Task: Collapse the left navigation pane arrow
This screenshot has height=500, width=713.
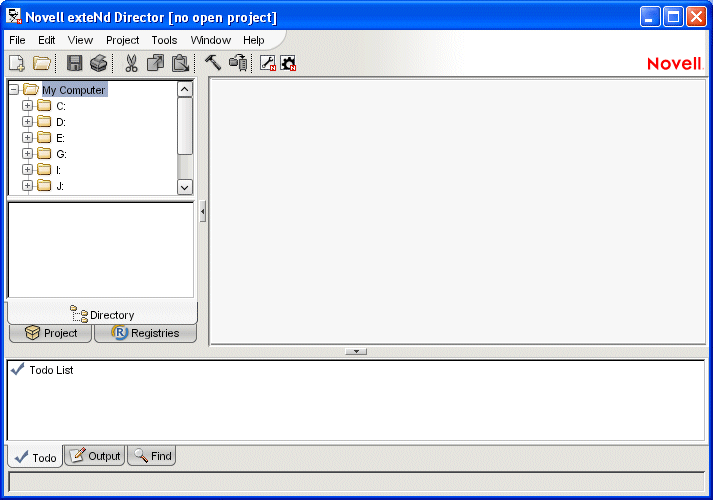Action: 202,211
